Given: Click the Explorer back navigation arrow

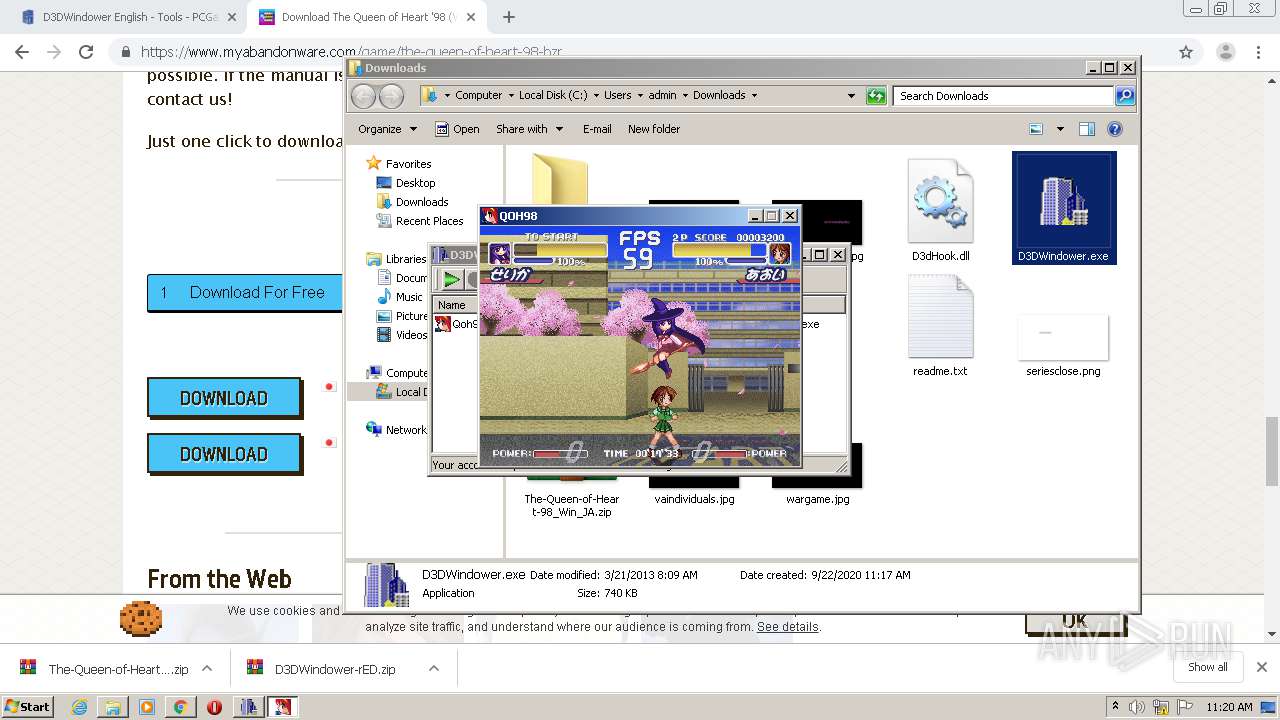Looking at the screenshot, I should (364, 96).
